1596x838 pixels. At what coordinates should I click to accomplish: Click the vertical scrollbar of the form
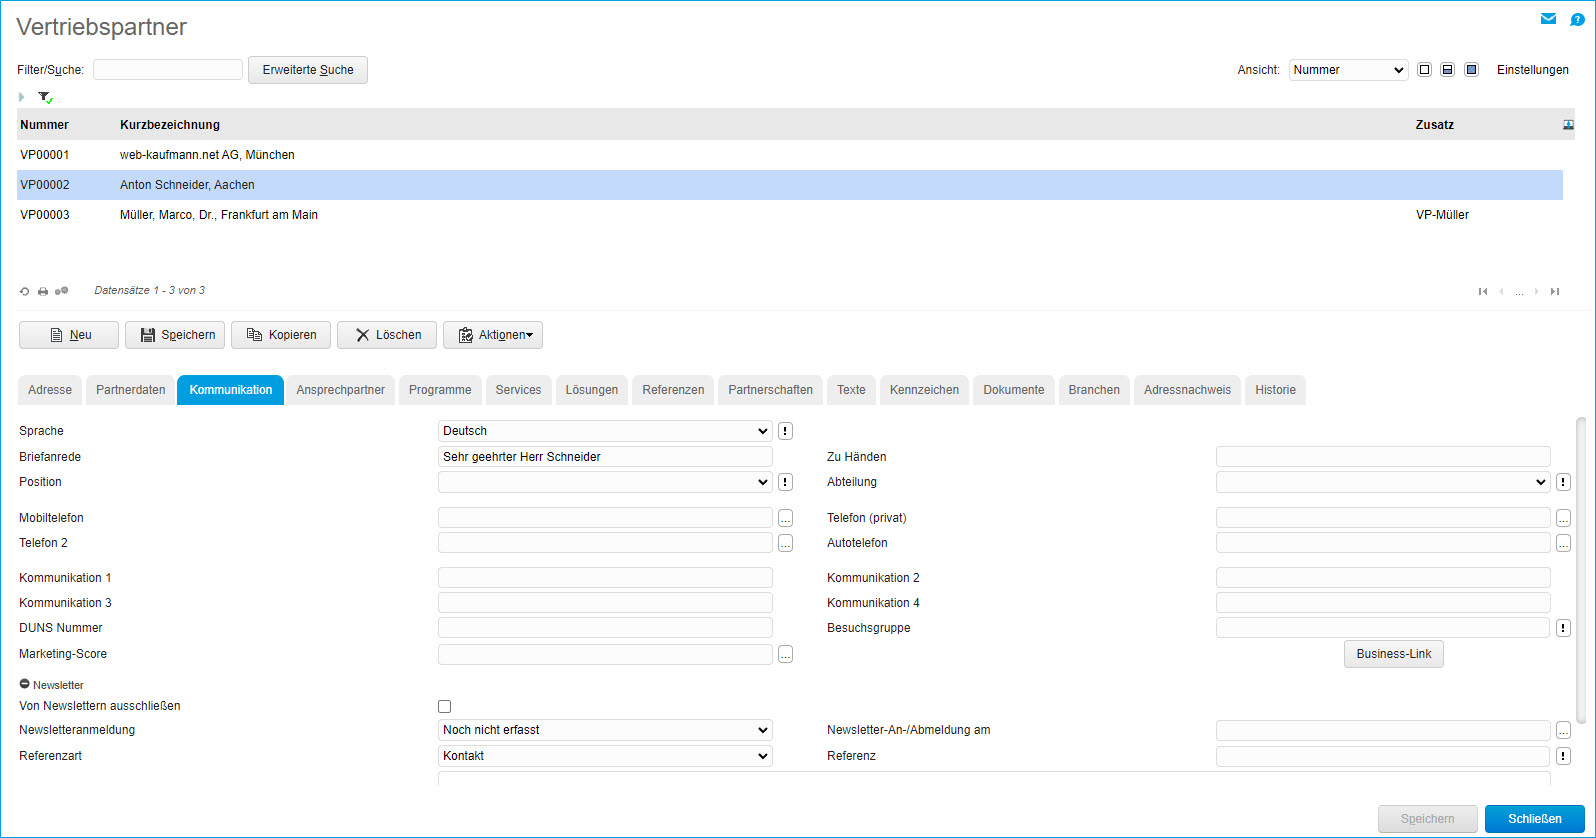[1581, 570]
